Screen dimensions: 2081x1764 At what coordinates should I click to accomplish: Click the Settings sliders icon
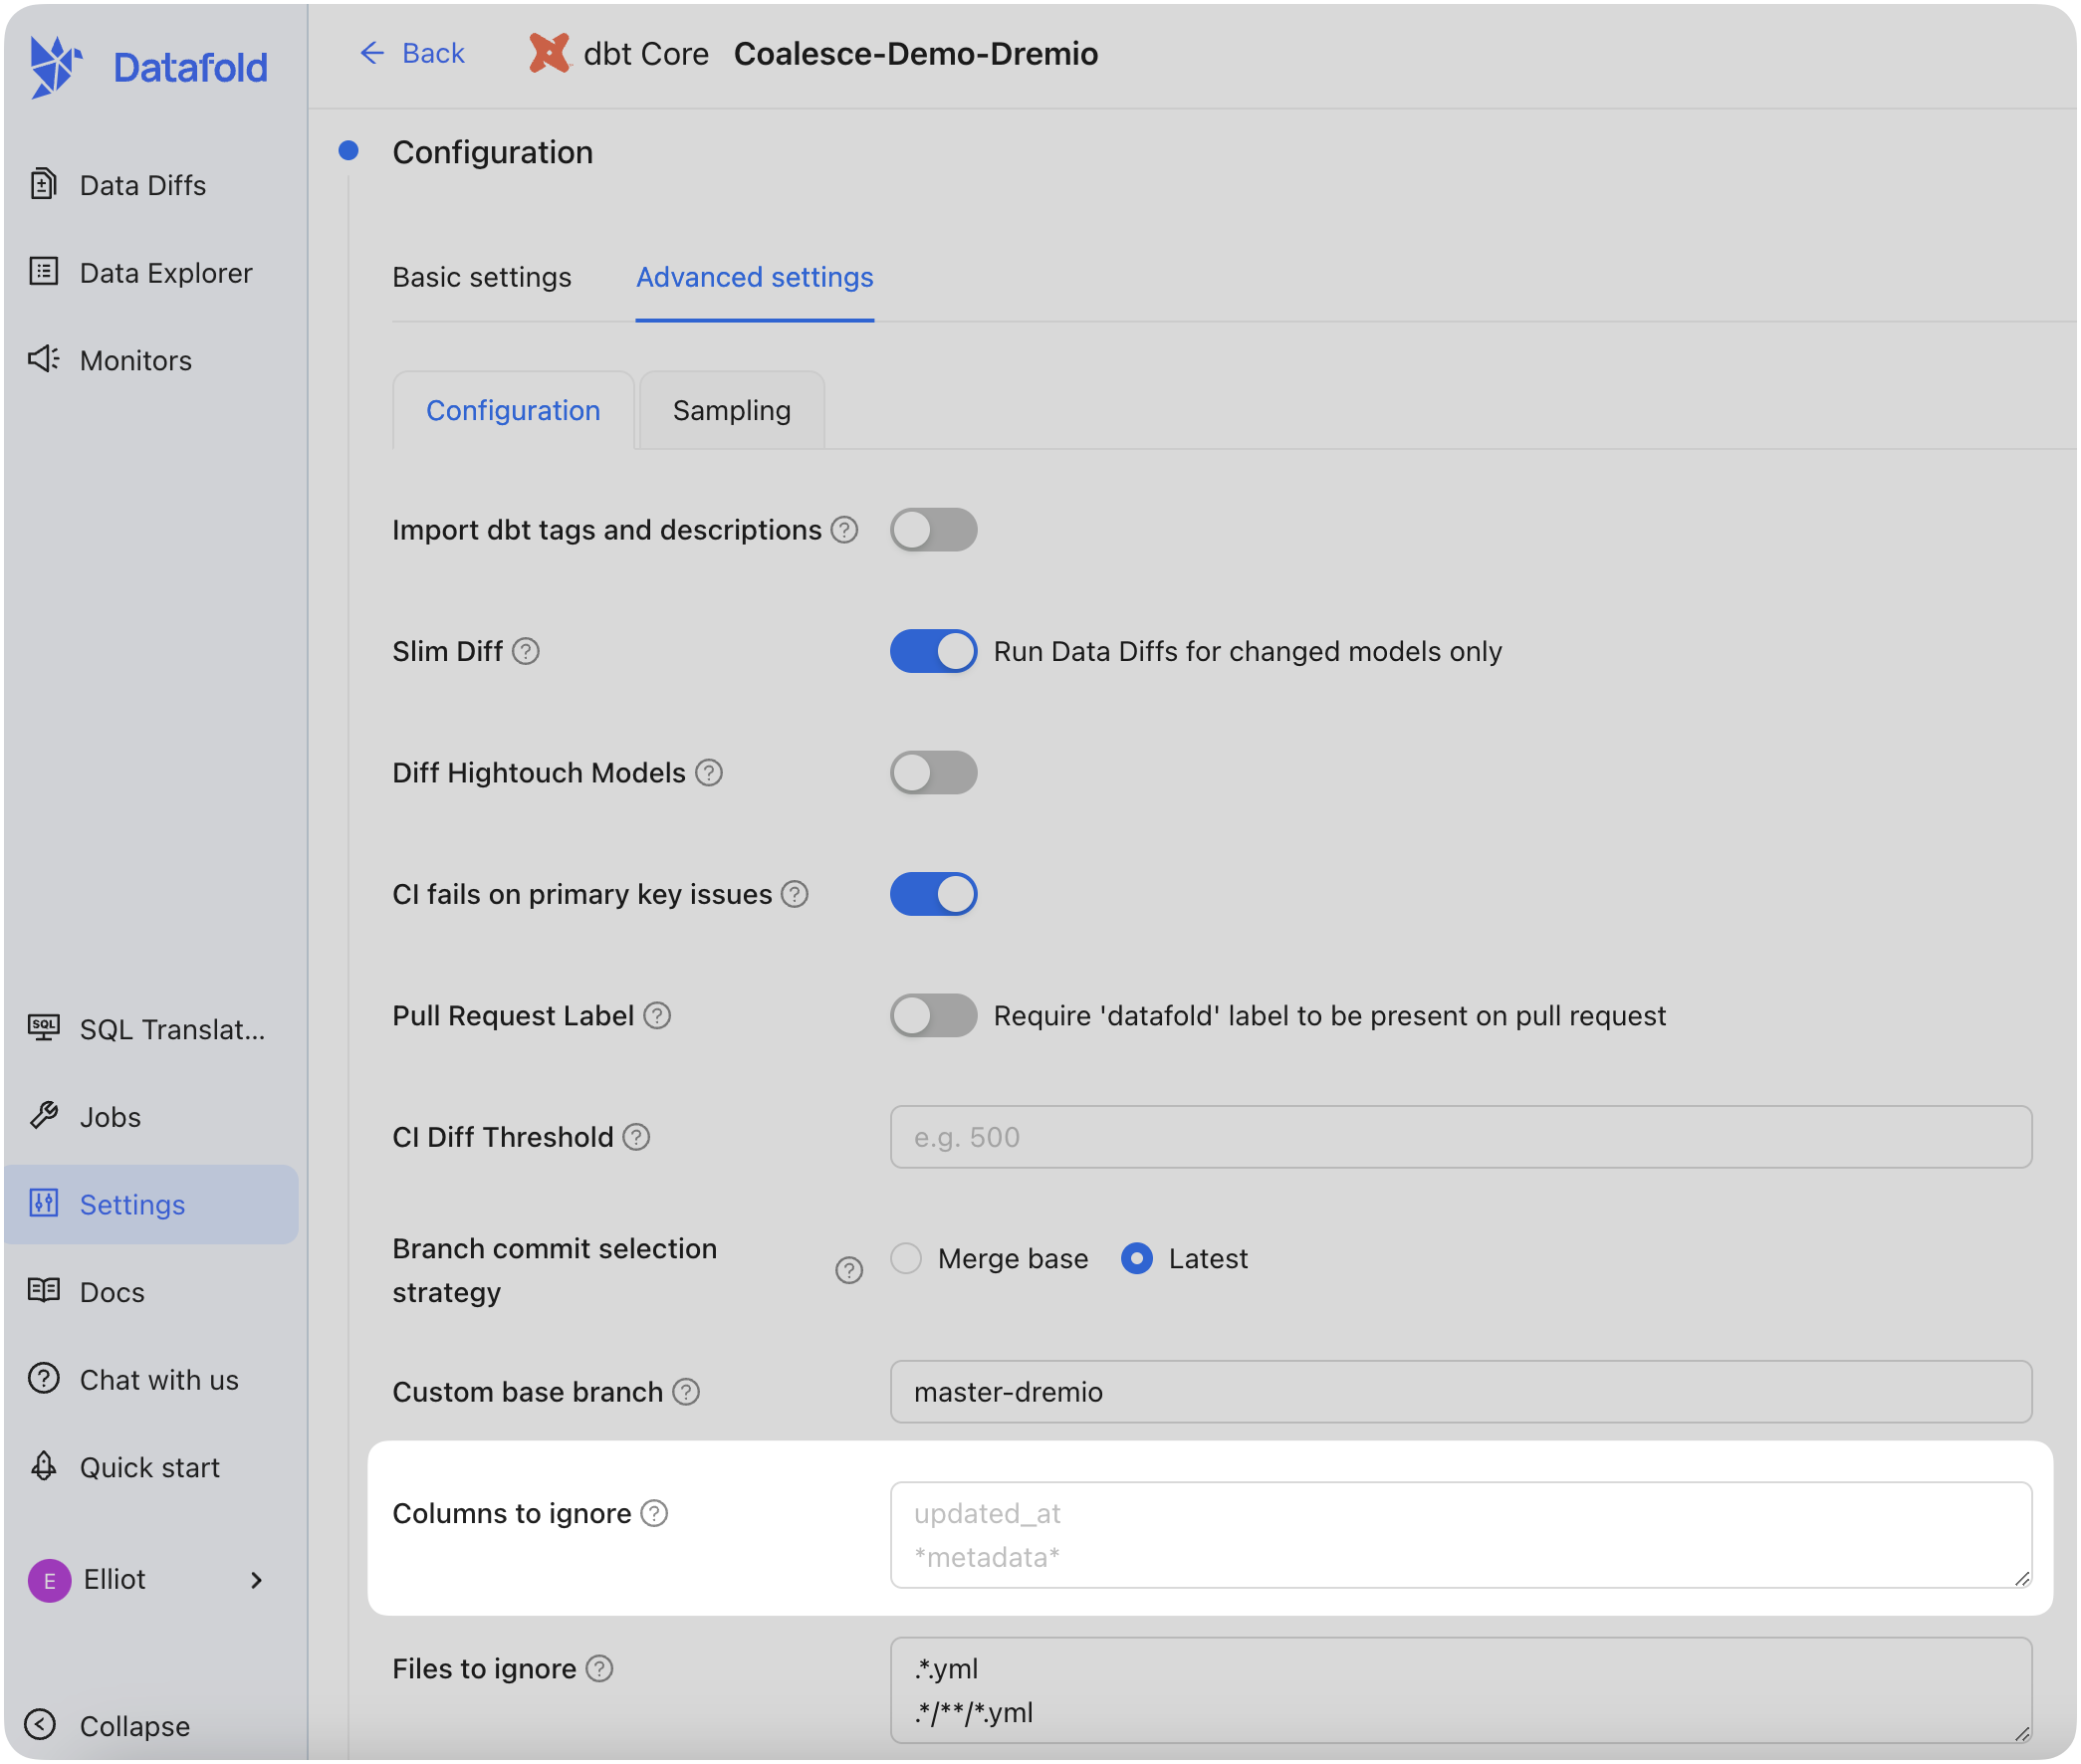(x=44, y=1203)
